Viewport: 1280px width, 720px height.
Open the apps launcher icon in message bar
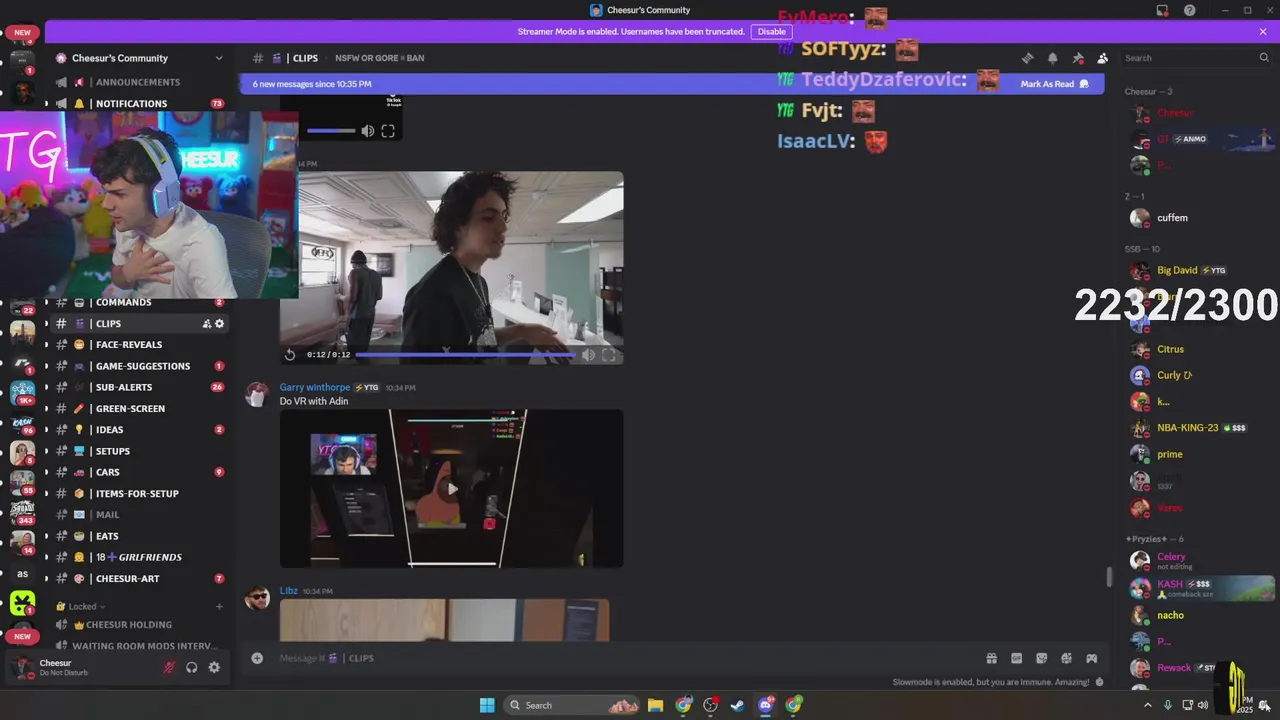click(x=1091, y=658)
